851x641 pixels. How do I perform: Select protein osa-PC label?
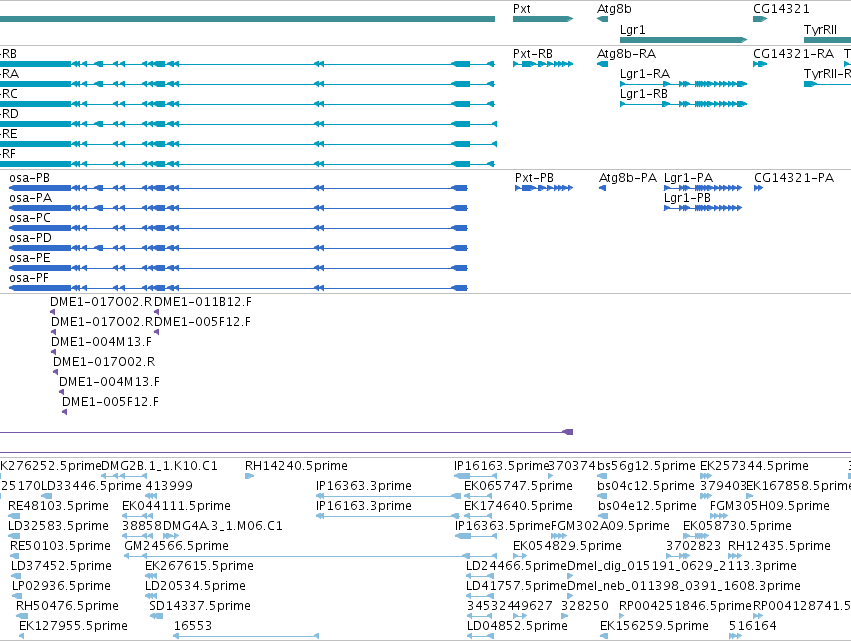pos(30,218)
